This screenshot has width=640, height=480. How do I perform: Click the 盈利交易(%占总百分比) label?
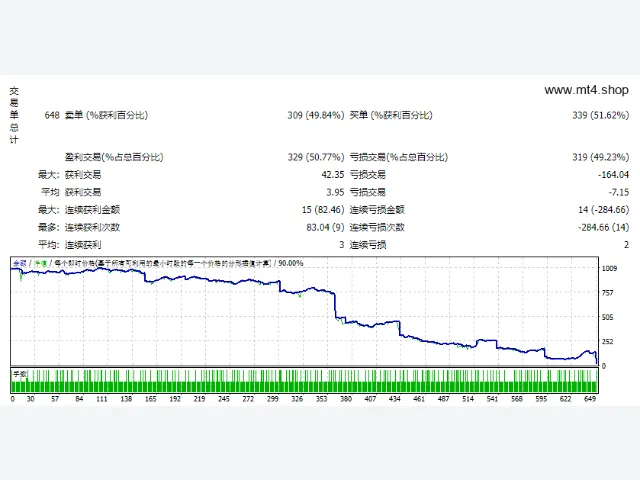pos(114,157)
